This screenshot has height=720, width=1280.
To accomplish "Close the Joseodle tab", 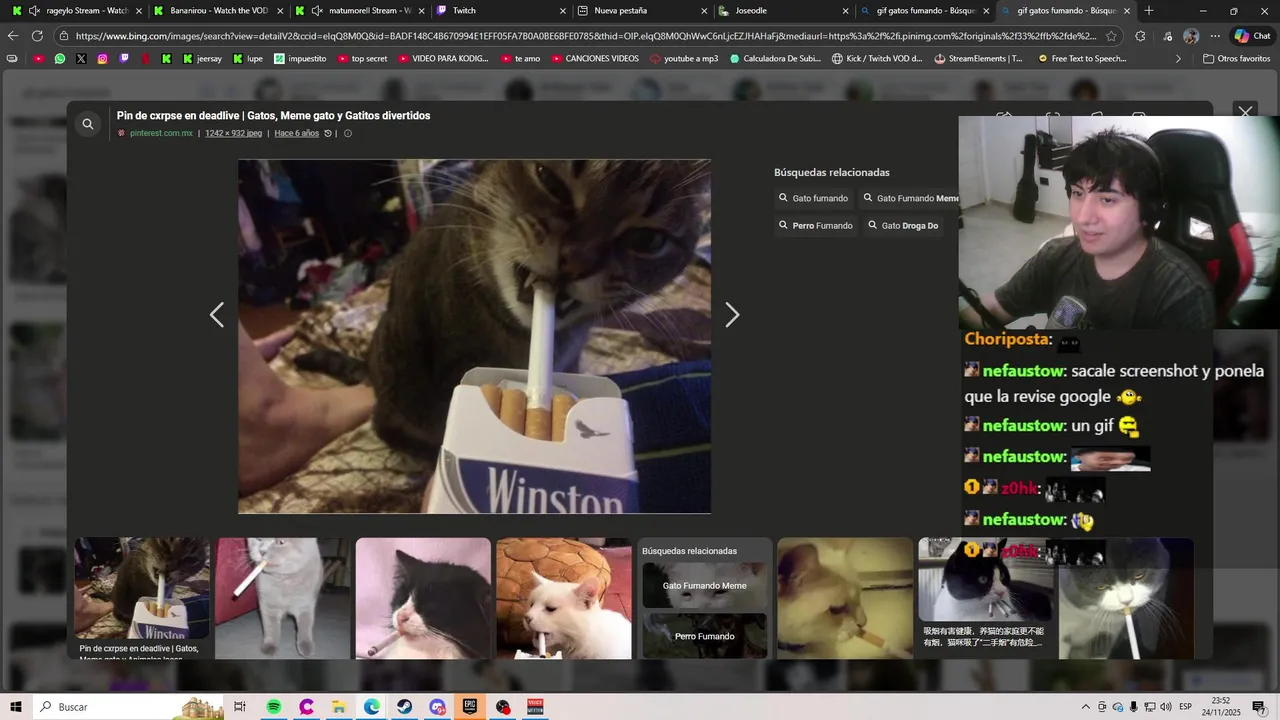I will coord(845,11).
